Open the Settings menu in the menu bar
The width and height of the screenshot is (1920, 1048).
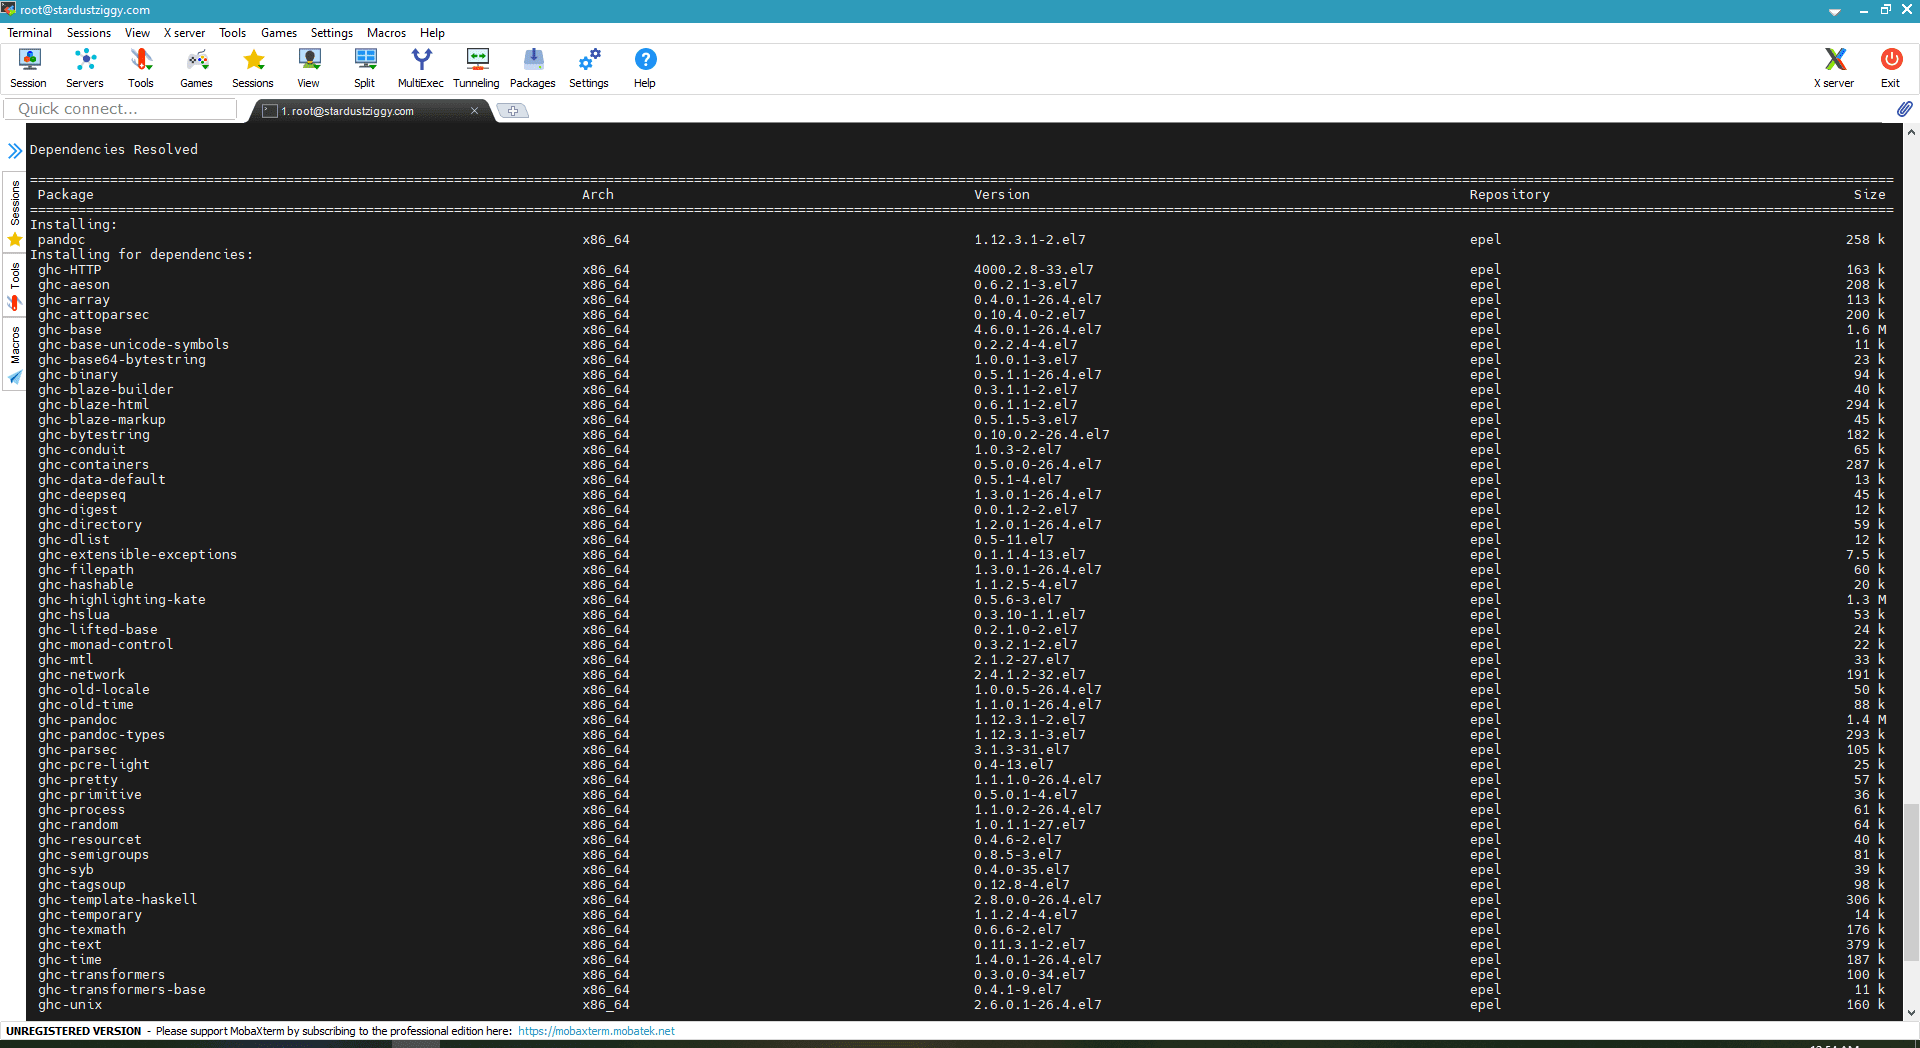332,33
